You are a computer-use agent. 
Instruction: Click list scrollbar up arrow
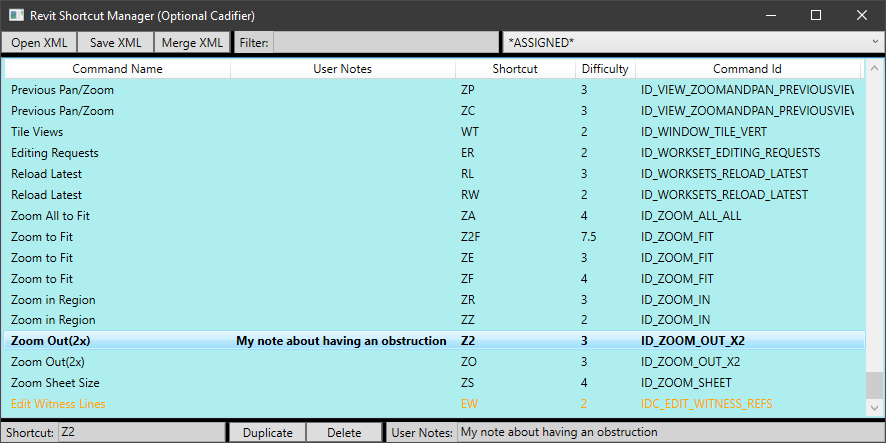point(874,67)
